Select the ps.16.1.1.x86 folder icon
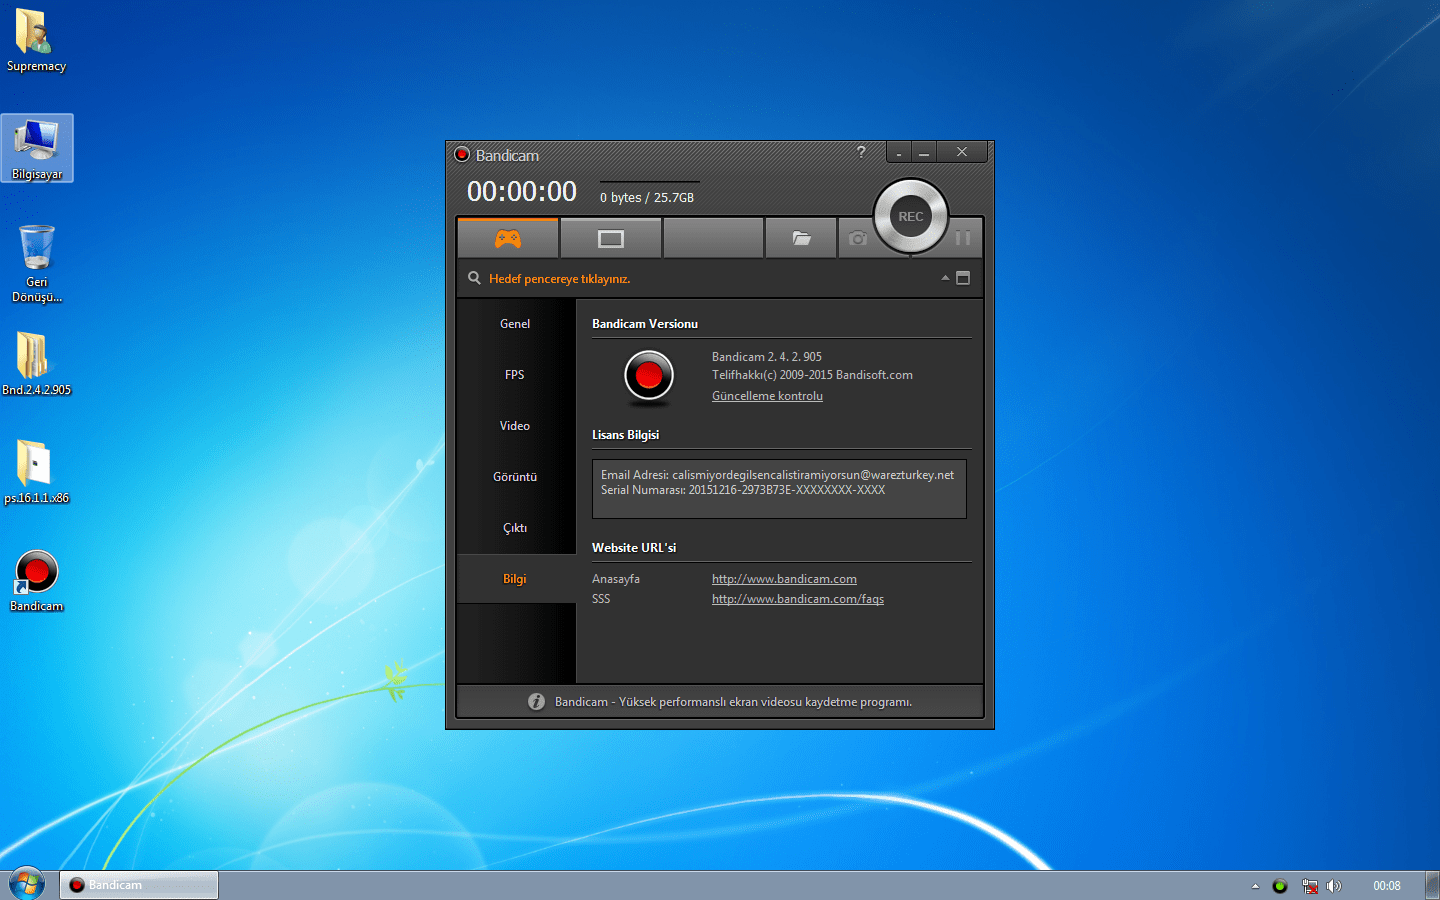The height and width of the screenshot is (900, 1440). 37,472
